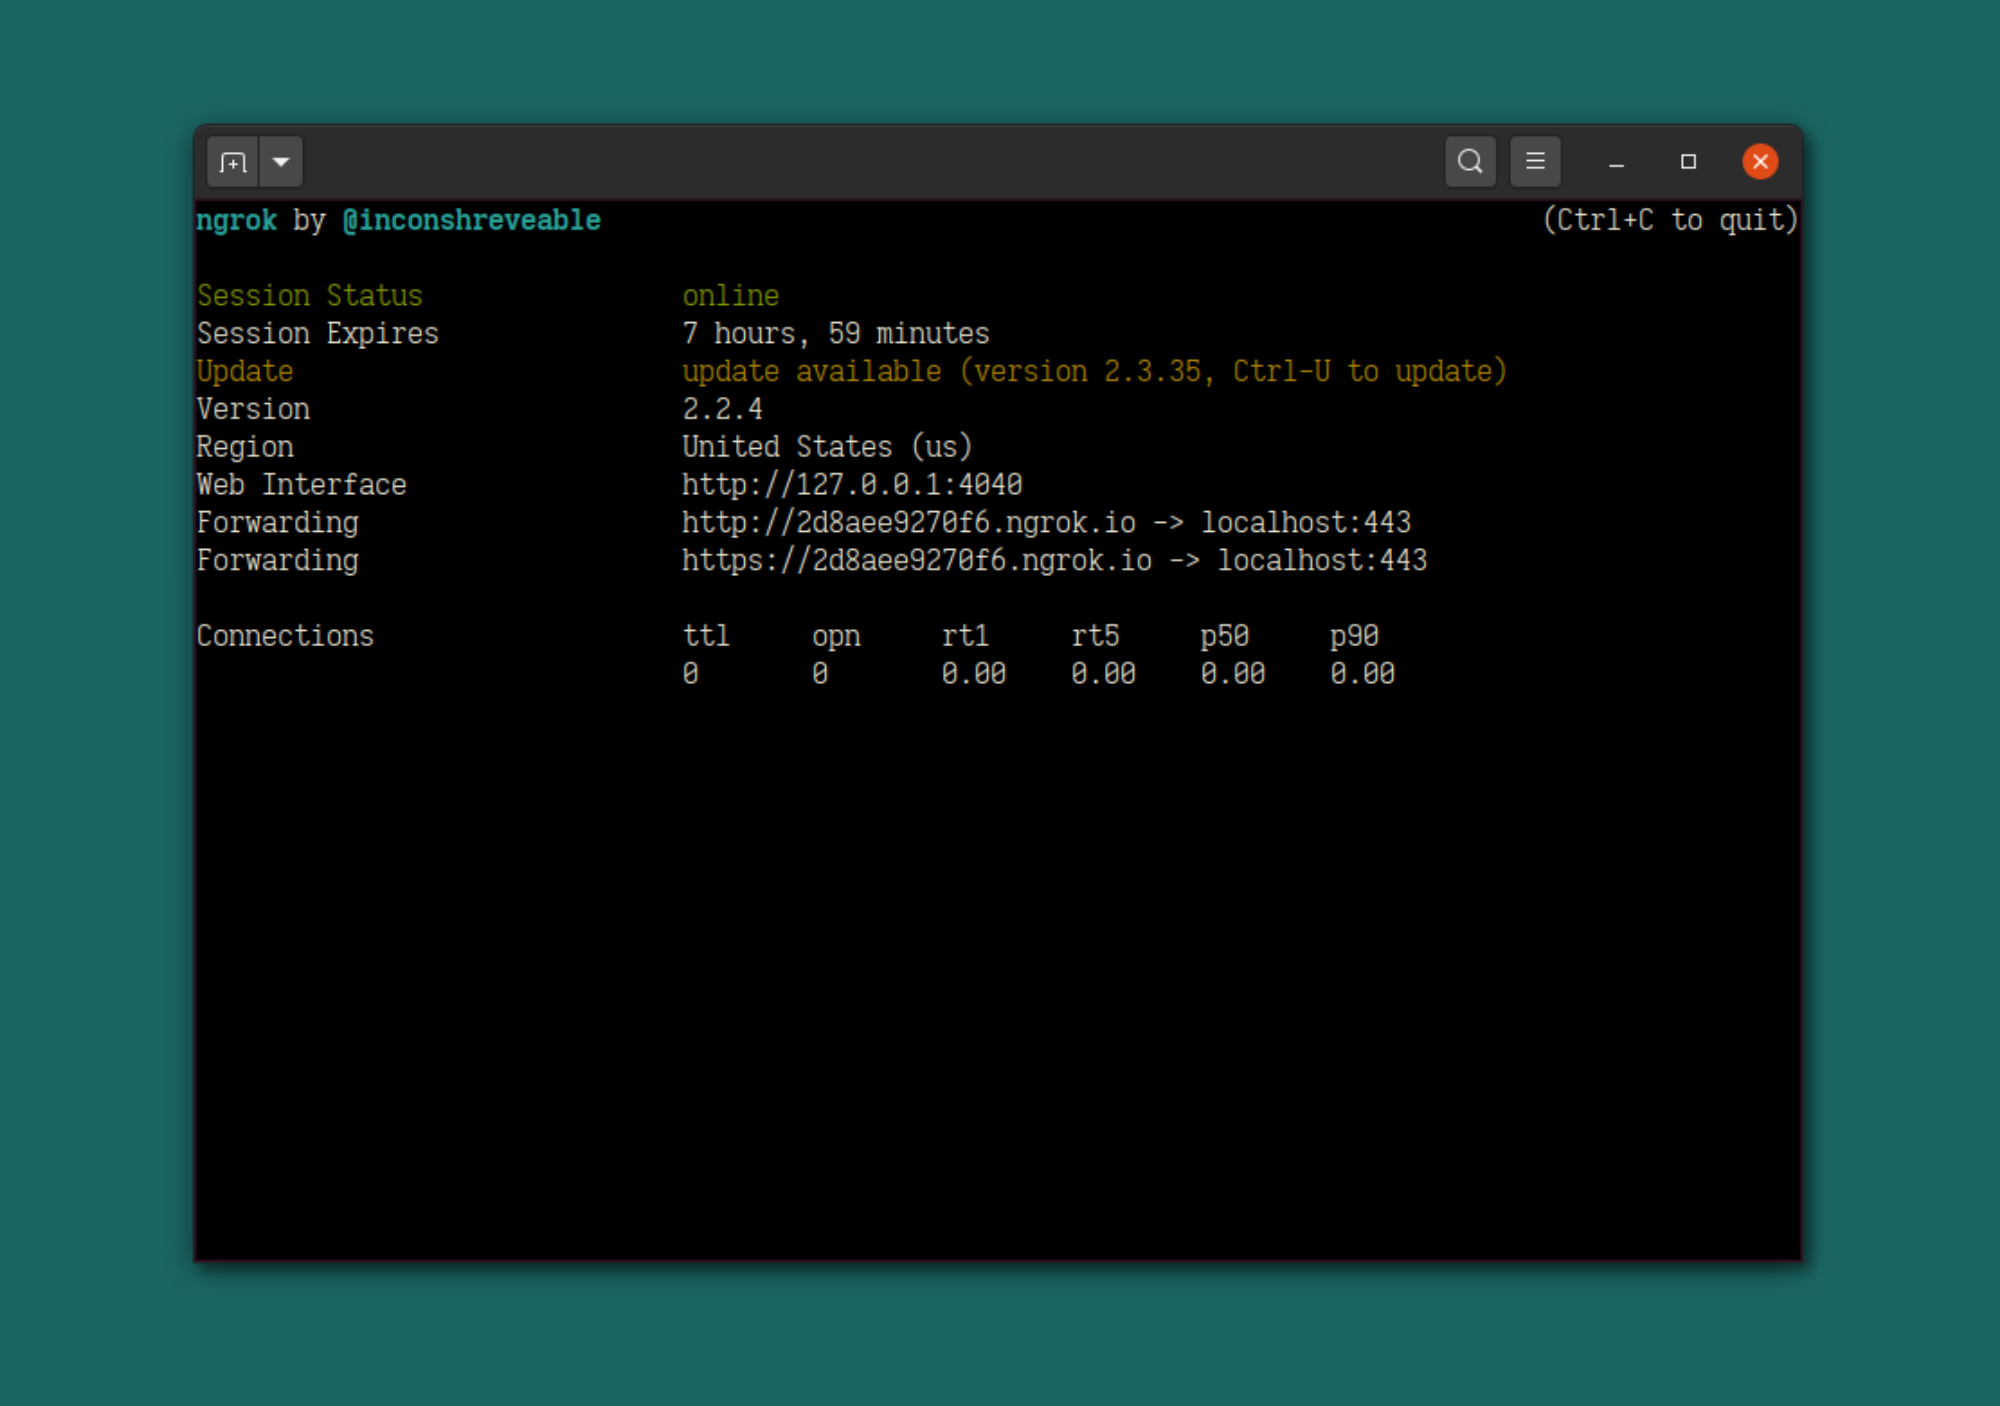
Task: Click the http://2d8aee9270f6.ngrok.io forwarding URL
Action: 909,523
